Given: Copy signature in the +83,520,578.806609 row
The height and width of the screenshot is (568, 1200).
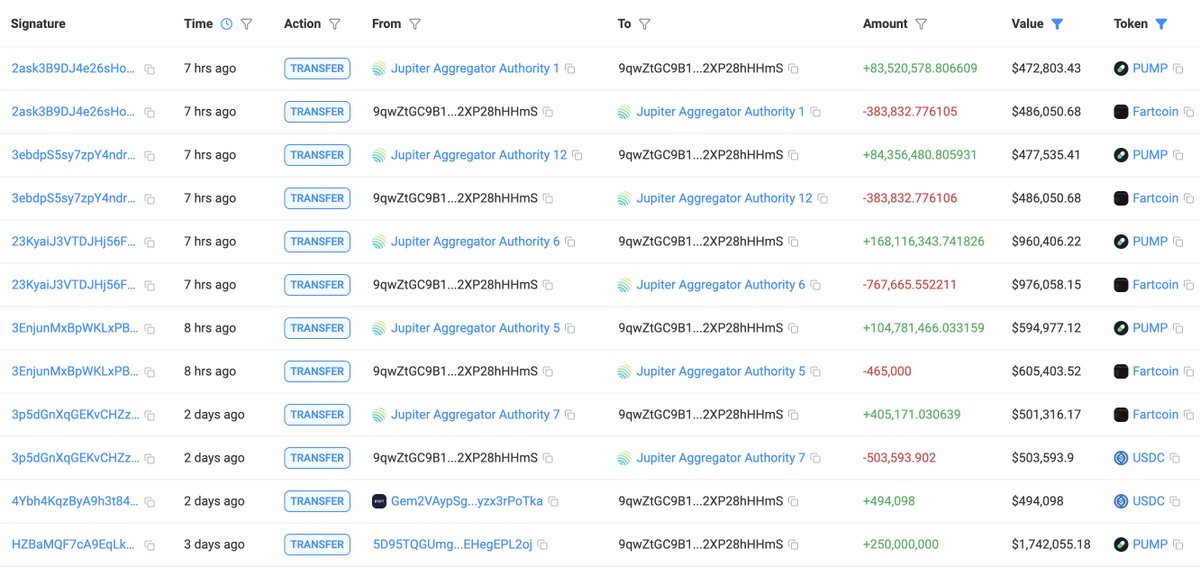Looking at the screenshot, I should [149, 69].
